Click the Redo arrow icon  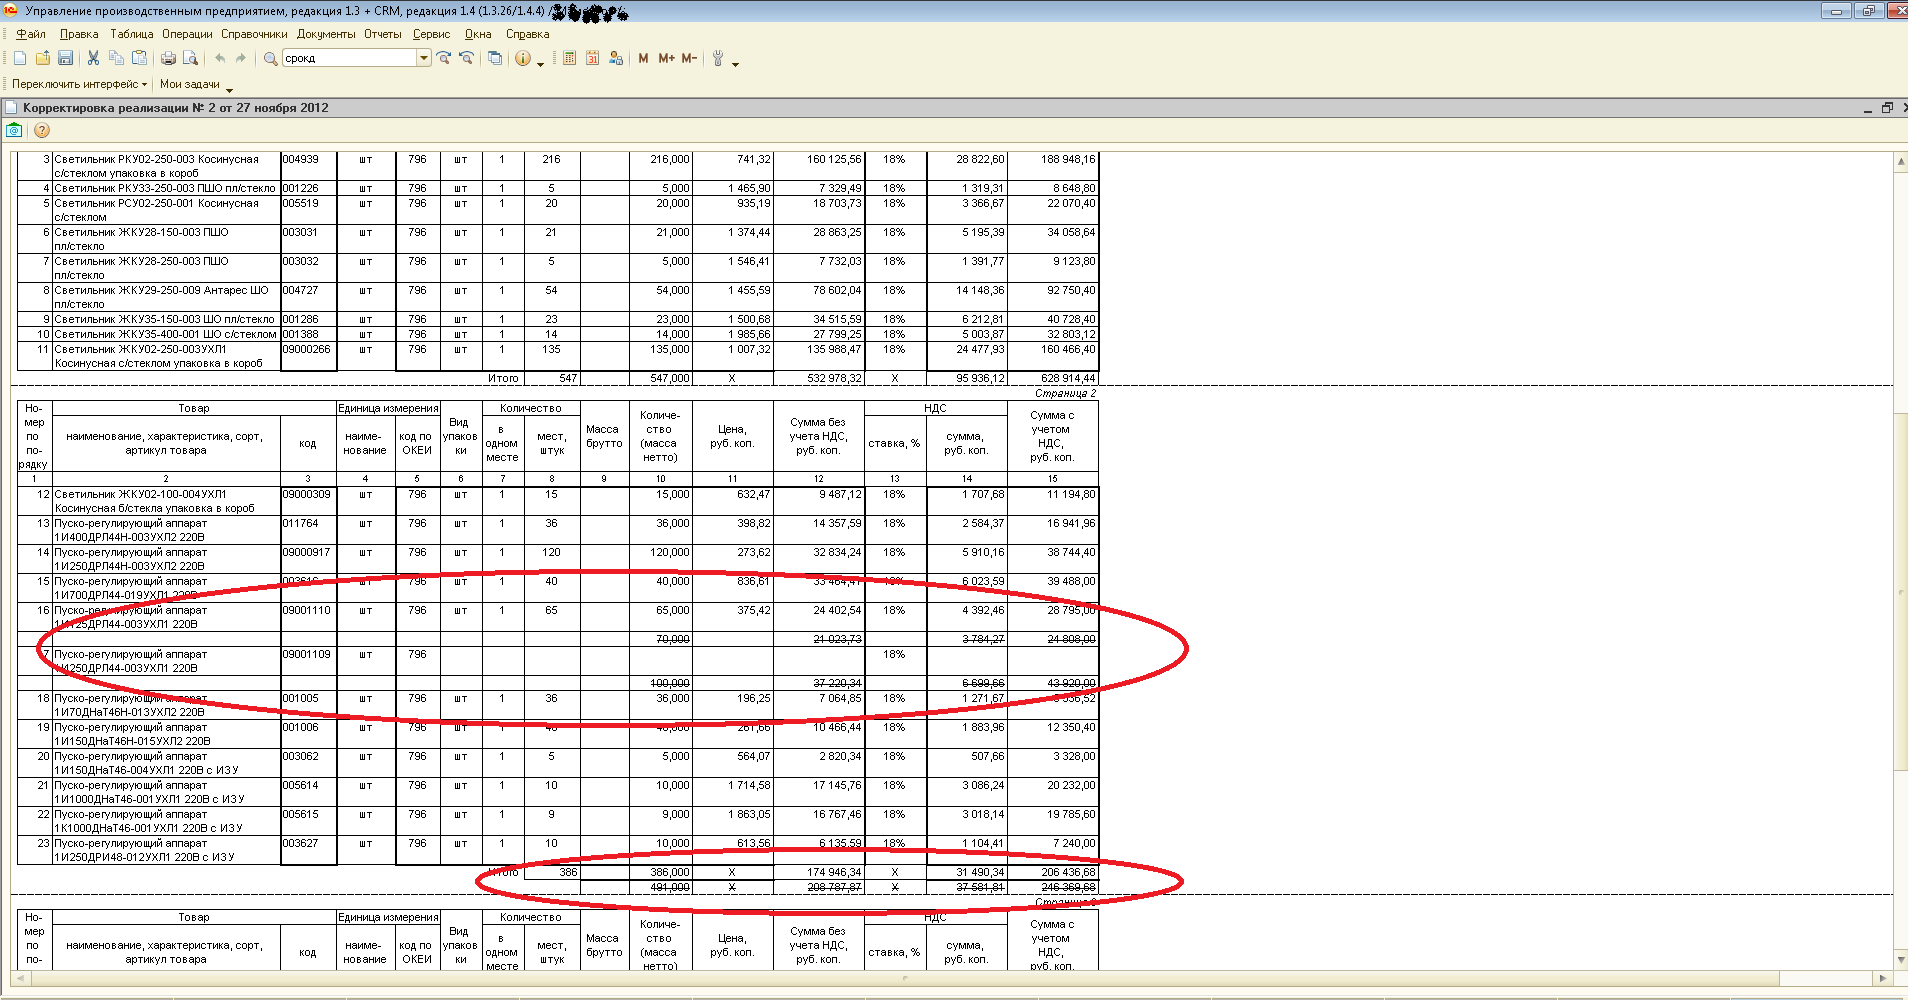click(241, 58)
